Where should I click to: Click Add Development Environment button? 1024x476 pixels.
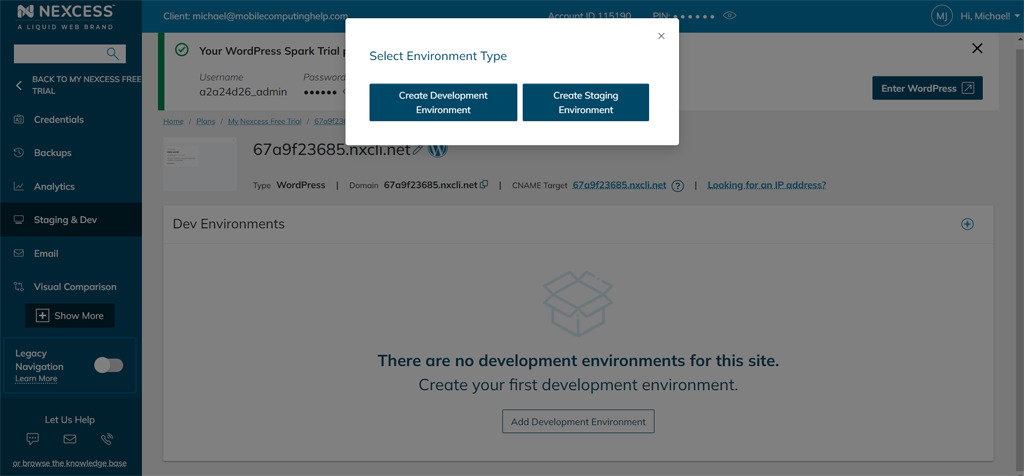click(578, 422)
